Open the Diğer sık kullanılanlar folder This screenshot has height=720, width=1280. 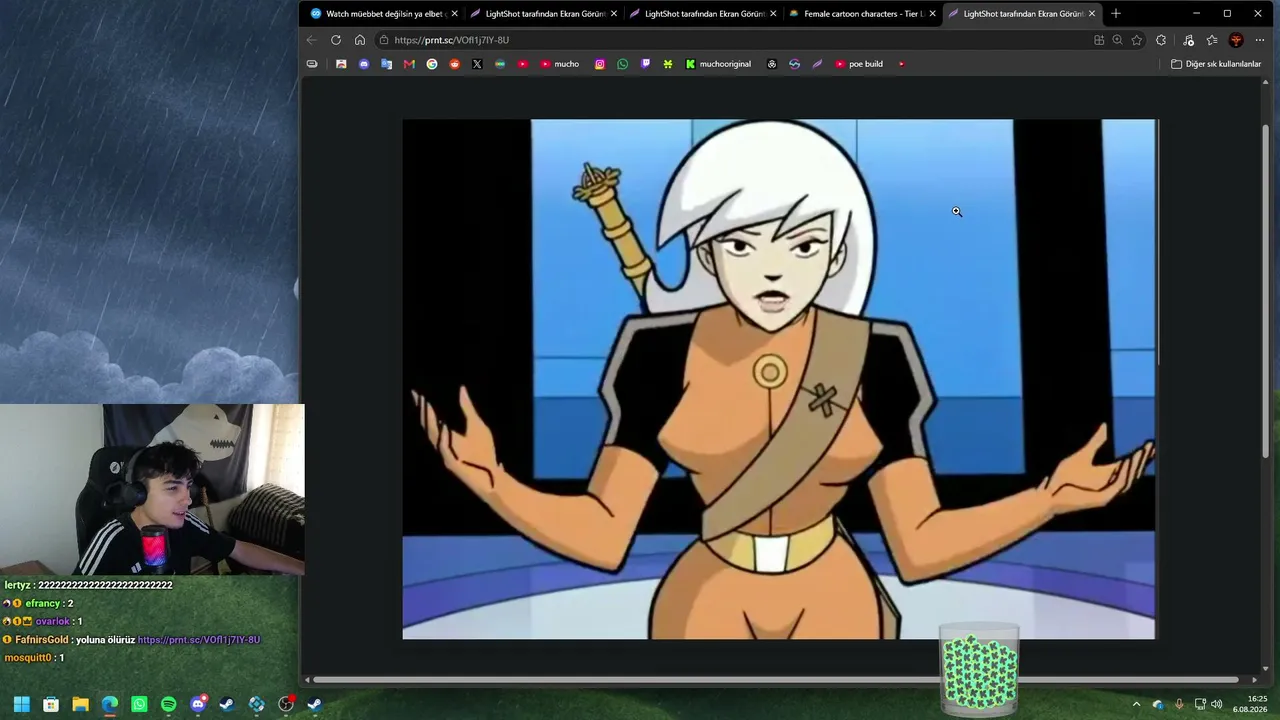coord(1216,64)
